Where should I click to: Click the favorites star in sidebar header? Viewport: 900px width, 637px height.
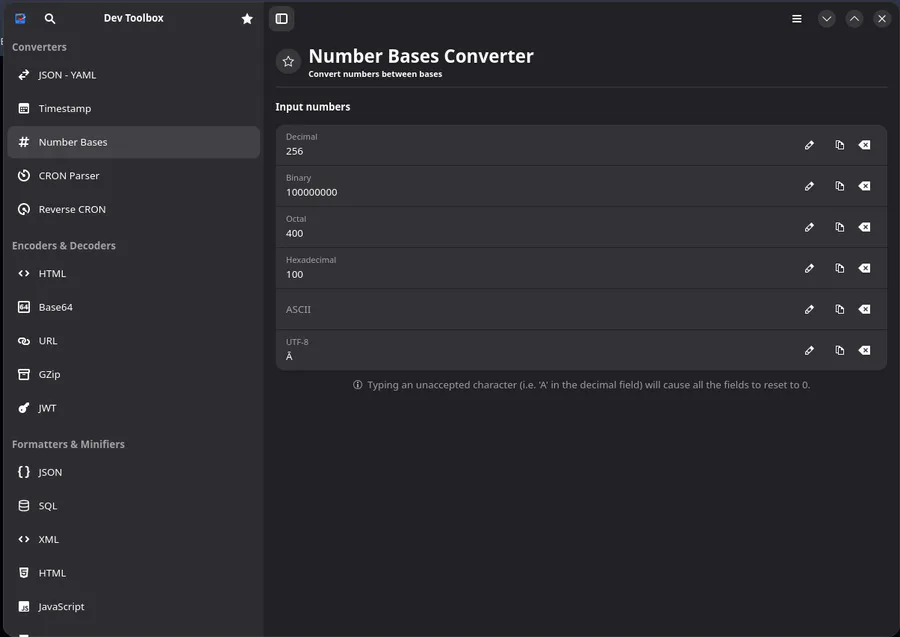247,18
